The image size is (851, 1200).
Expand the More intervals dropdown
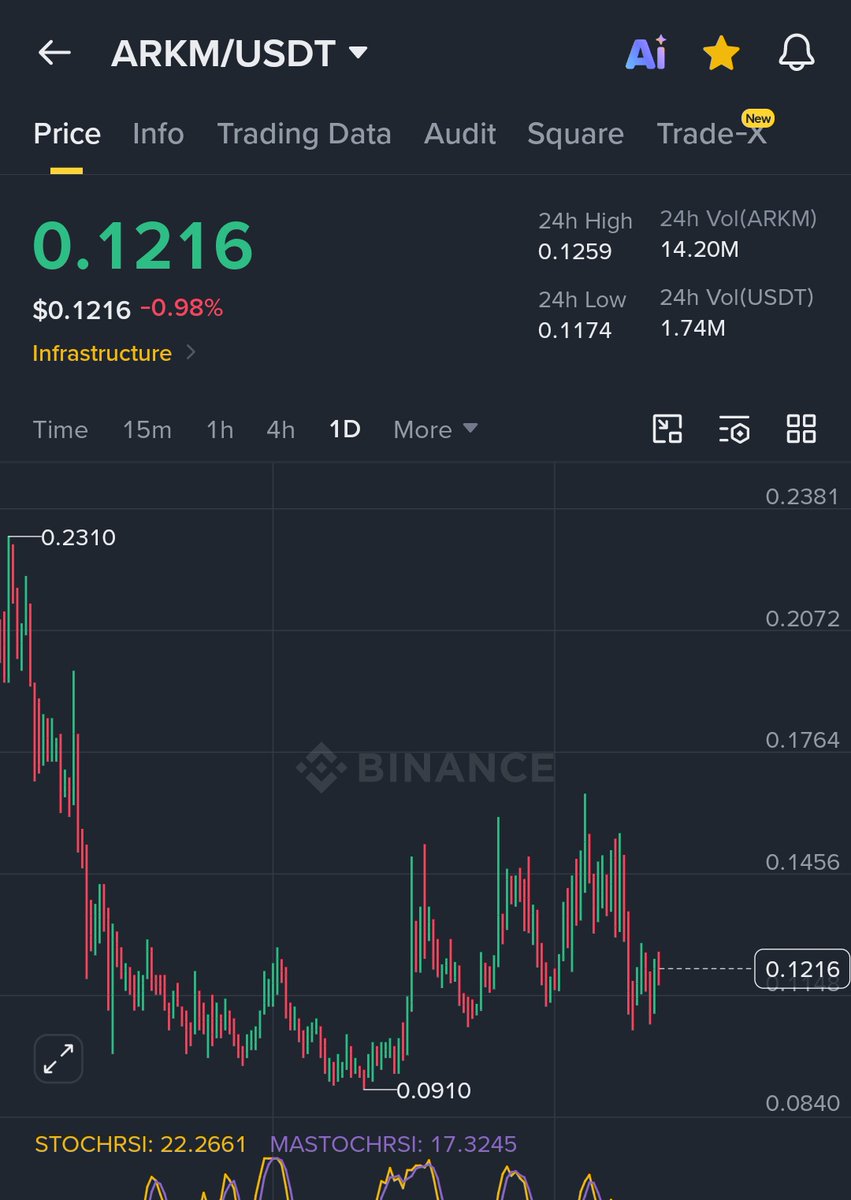(435, 430)
